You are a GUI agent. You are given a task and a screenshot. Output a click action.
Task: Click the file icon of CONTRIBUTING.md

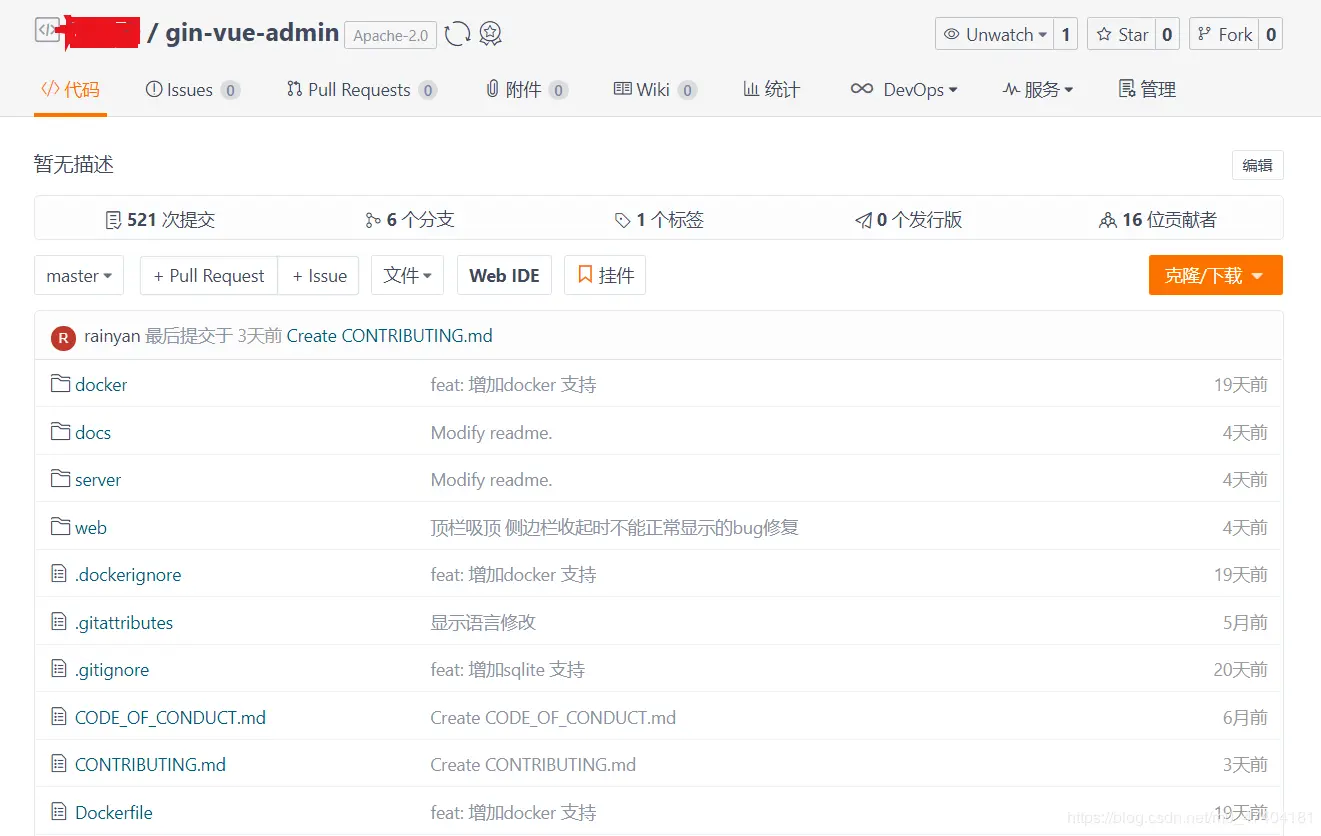(59, 764)
